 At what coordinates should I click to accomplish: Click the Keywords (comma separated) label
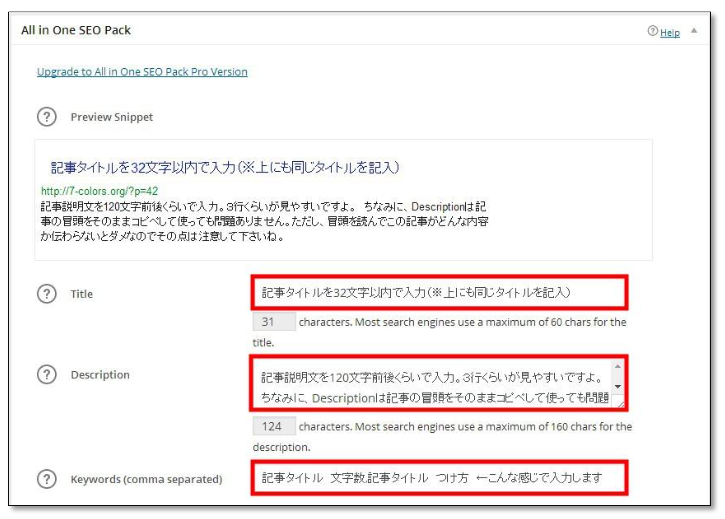(x=146, y=479)
